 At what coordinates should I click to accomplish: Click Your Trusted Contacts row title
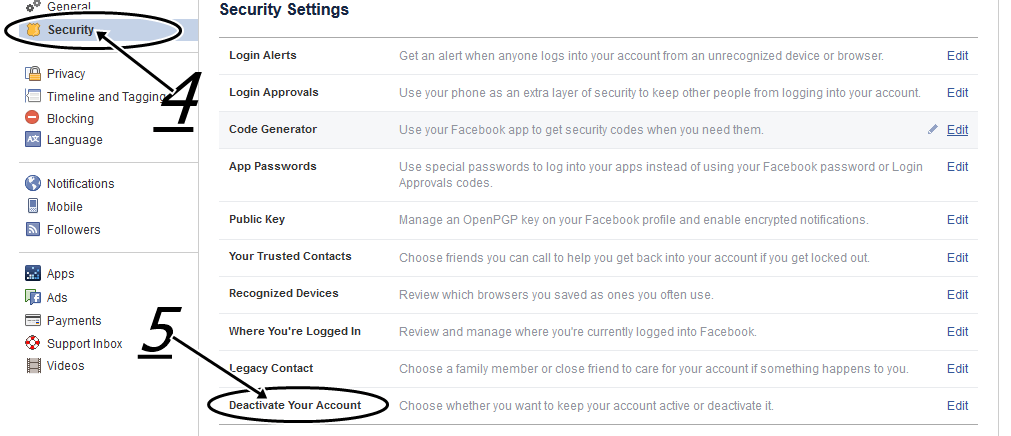[x=290, y=256]
